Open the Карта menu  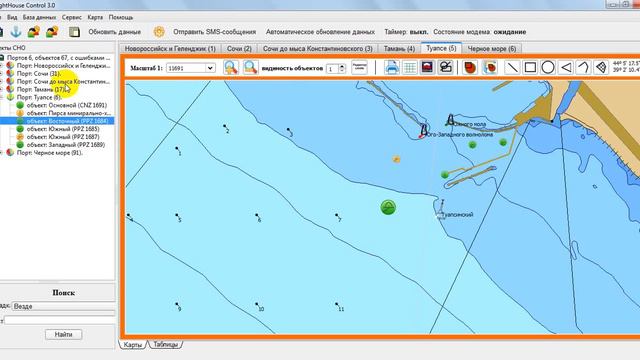(95, 17)
